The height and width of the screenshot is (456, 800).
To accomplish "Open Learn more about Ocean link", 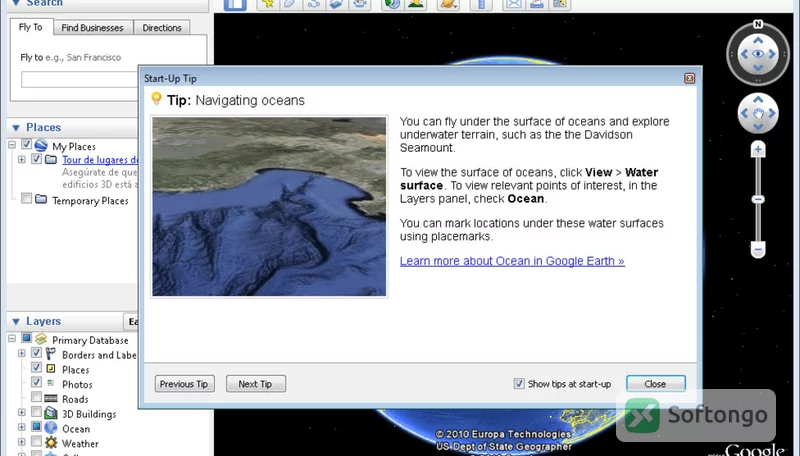I will tap(512, 261).
